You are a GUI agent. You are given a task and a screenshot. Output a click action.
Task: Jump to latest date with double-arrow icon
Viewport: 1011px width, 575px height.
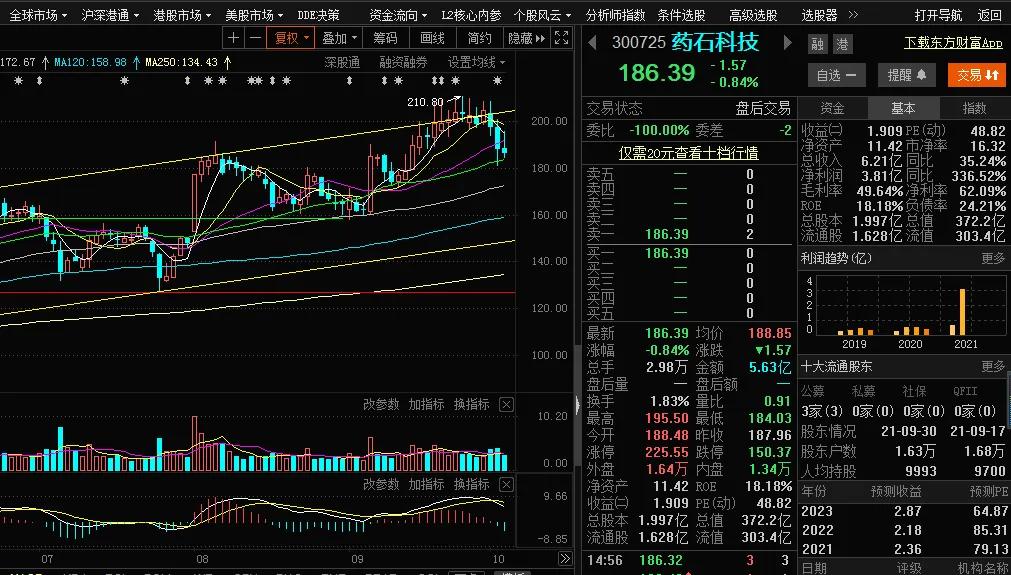565,558
